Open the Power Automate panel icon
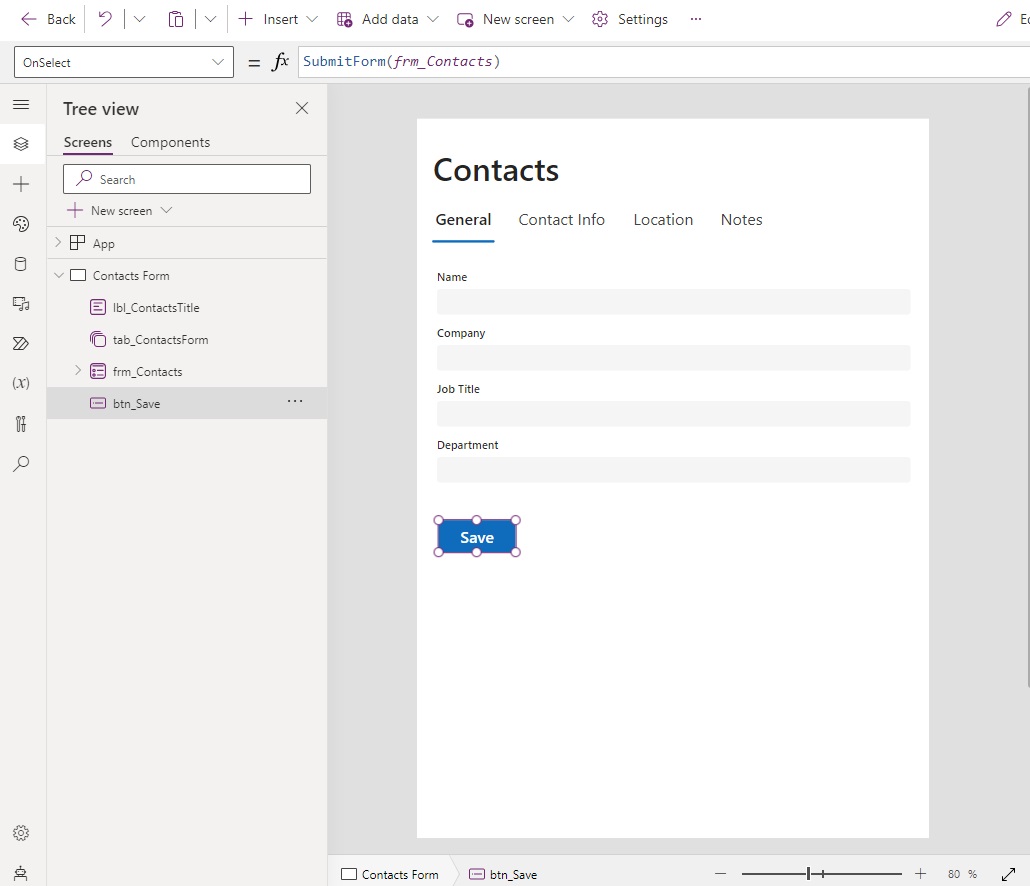 click(x=21, y=344)
